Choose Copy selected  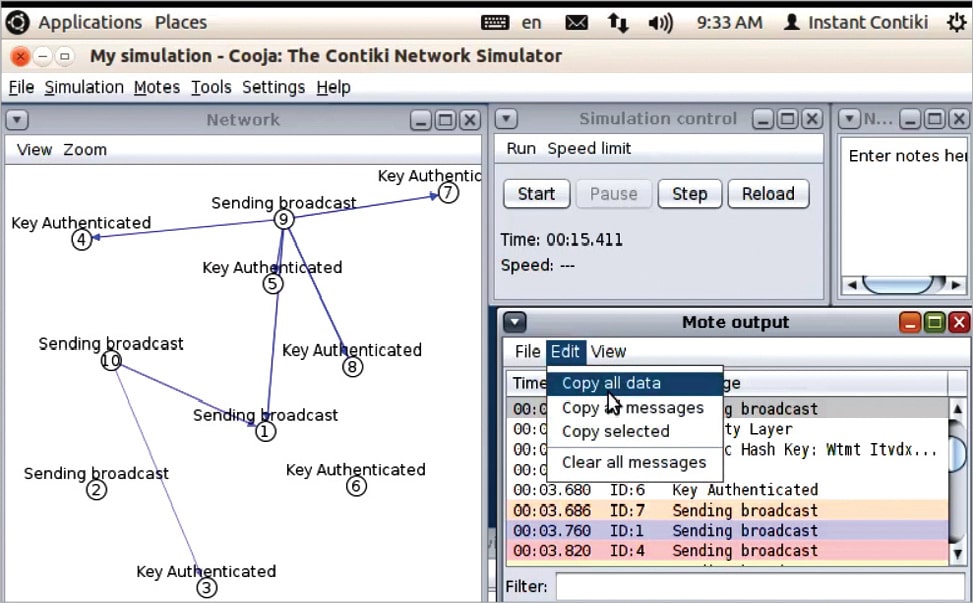(635, 431)
